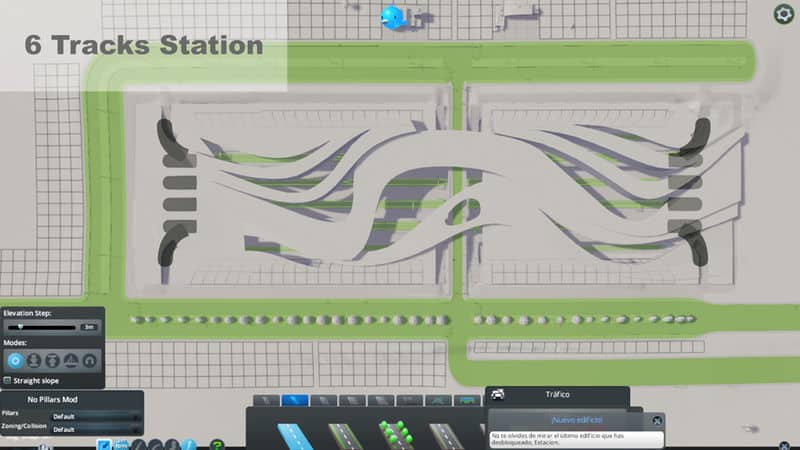Click the blue Chirper bird icon

[x=394, y=17]
